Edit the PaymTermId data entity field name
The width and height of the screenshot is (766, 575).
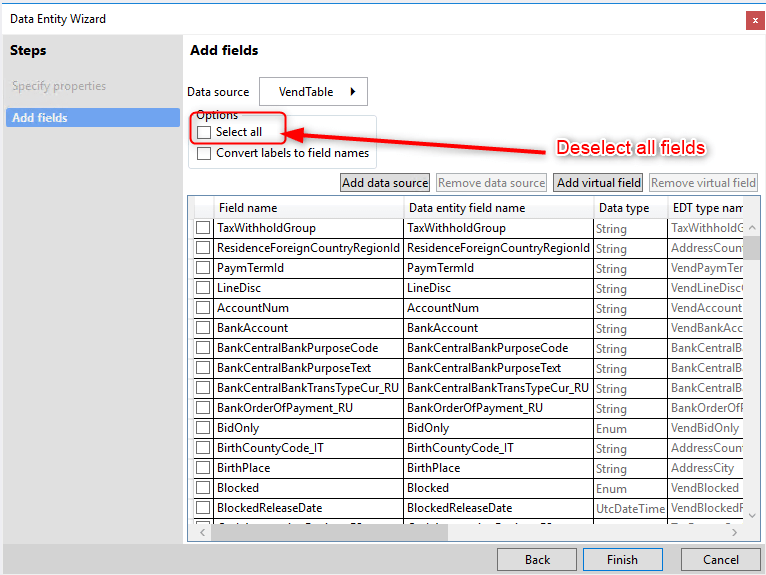point(497,268)
